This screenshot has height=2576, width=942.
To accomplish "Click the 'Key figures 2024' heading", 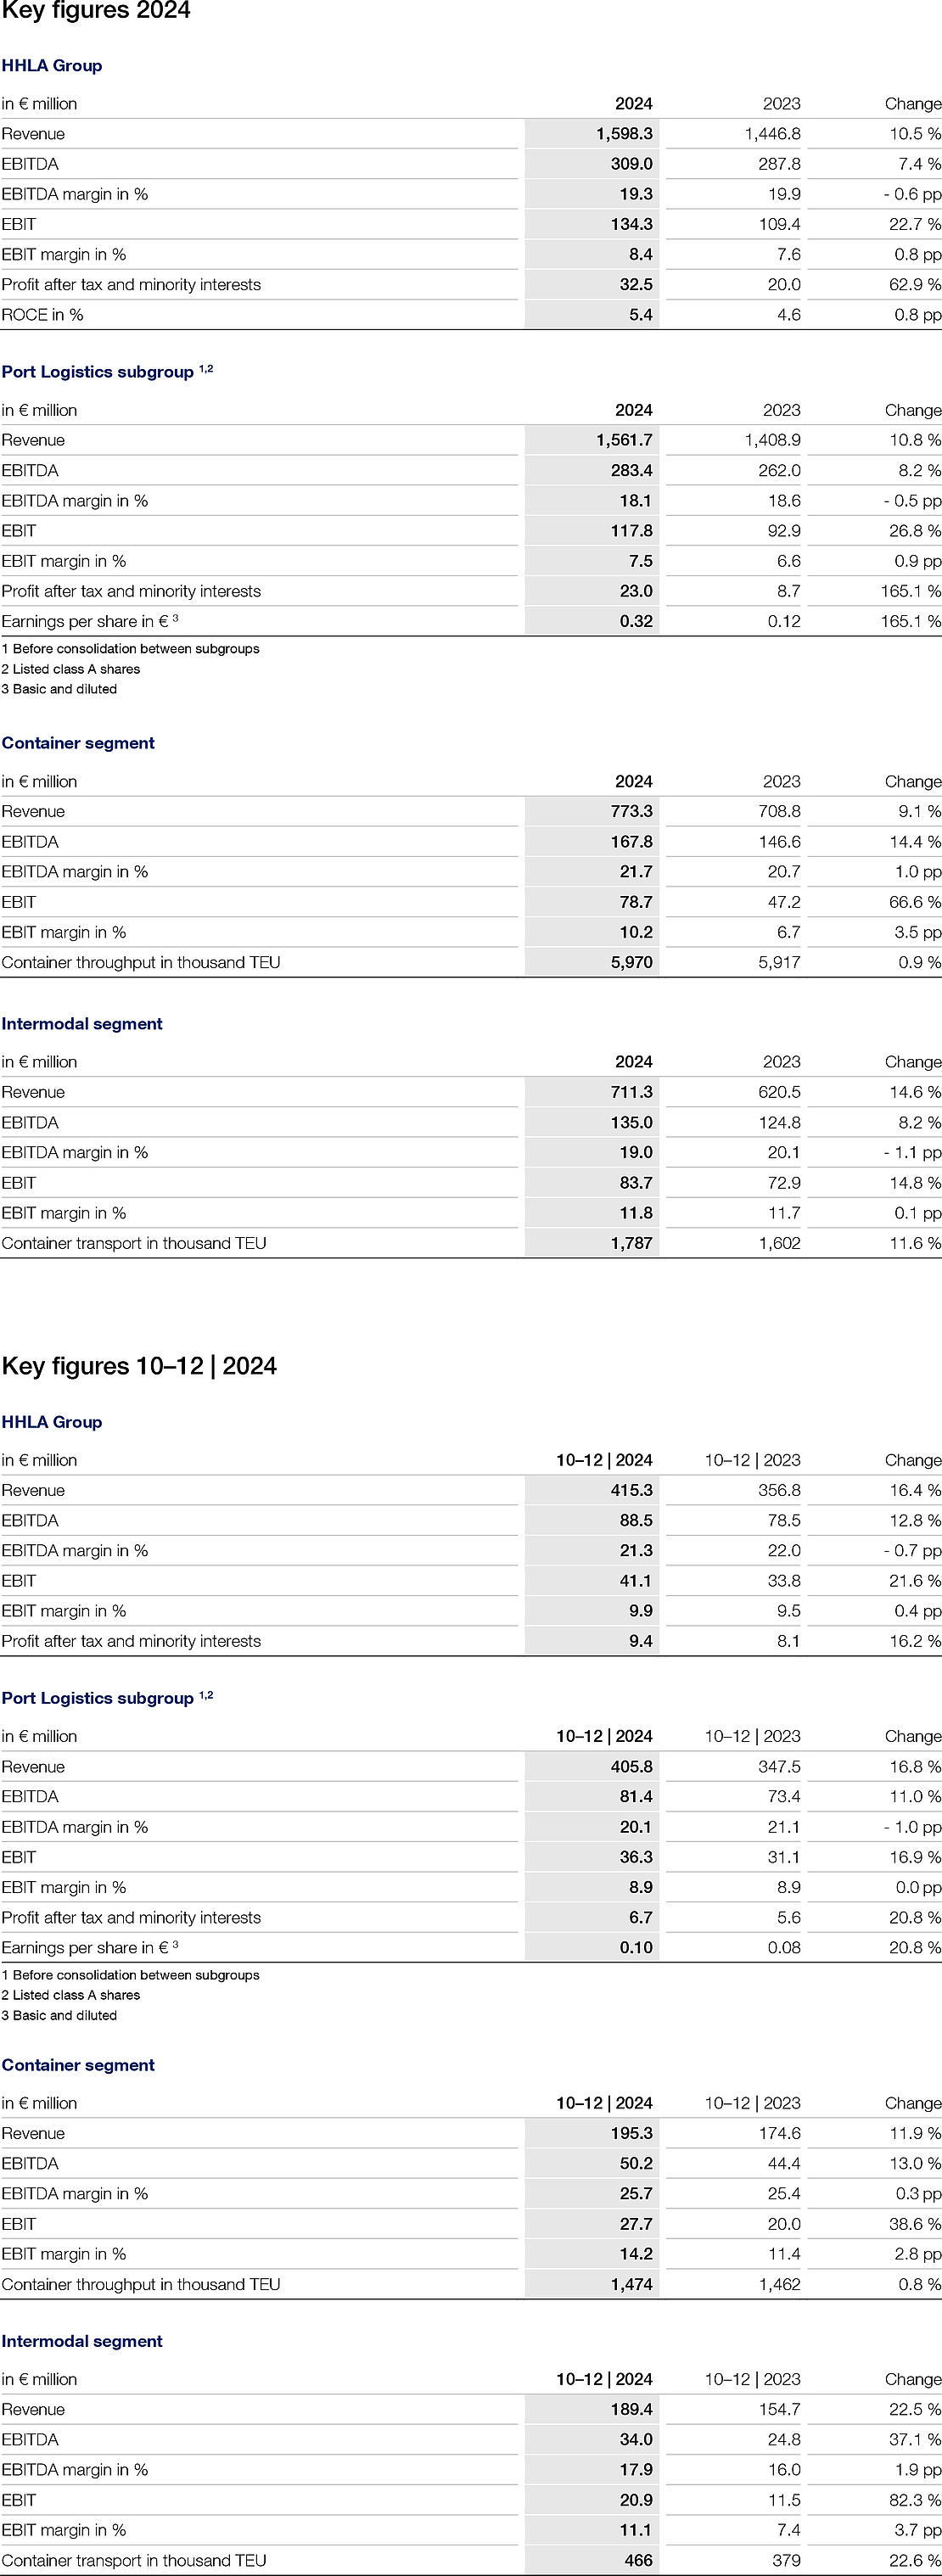I will (96, 12).
